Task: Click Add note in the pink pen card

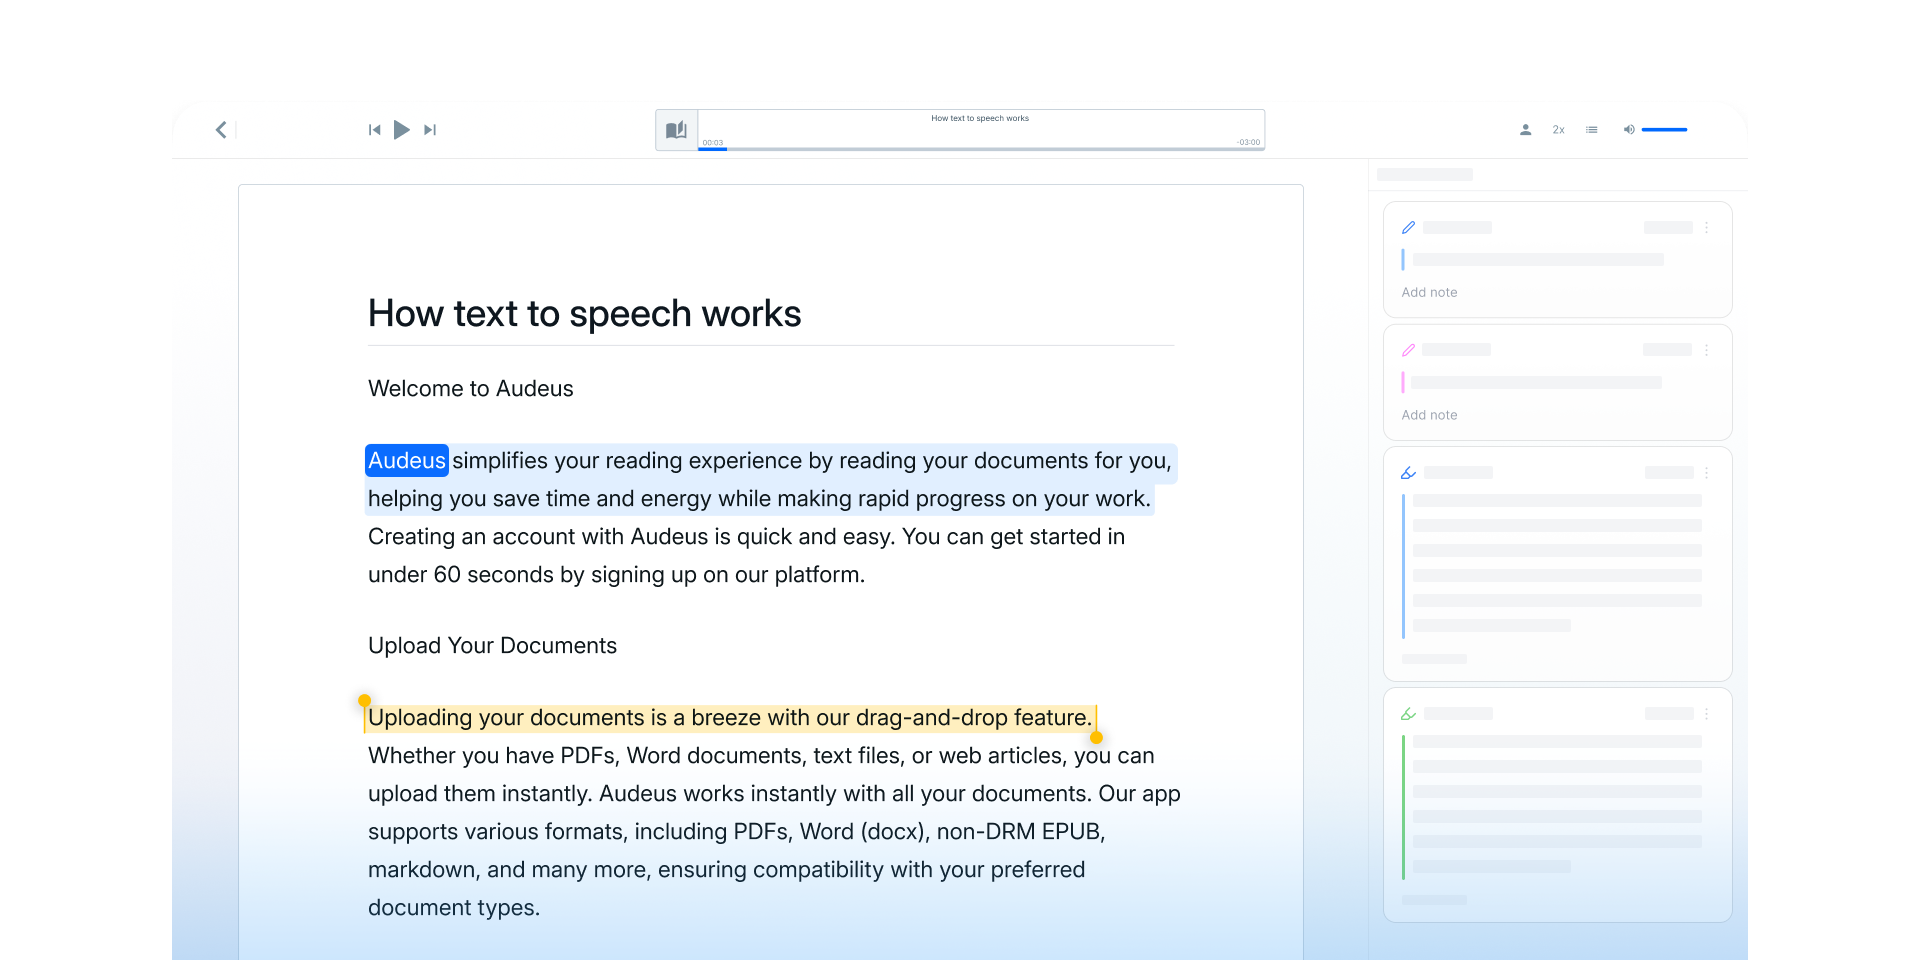Action: (x=1429, y=415)
